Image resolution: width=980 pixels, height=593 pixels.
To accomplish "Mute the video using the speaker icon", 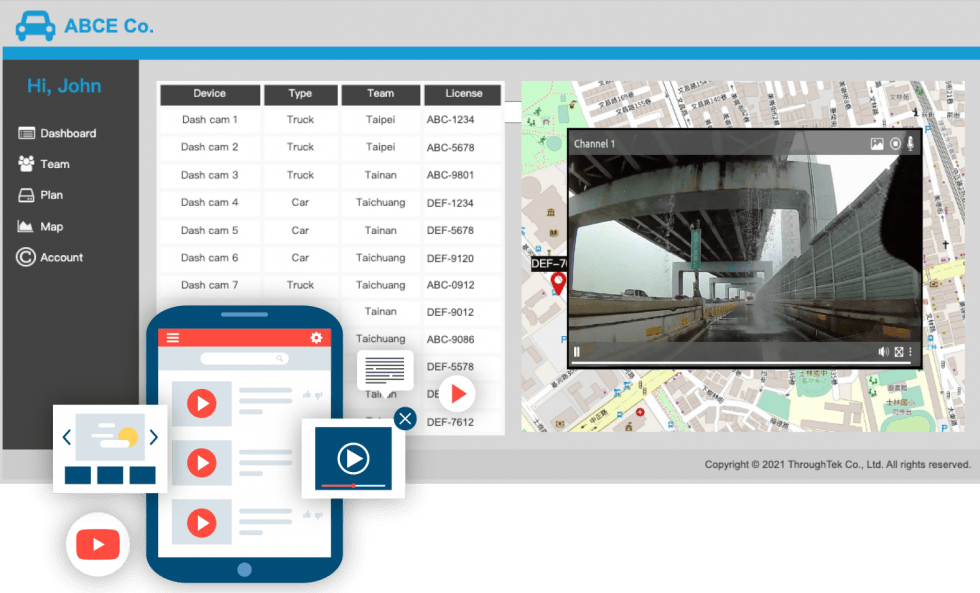I will coord(883,352).
